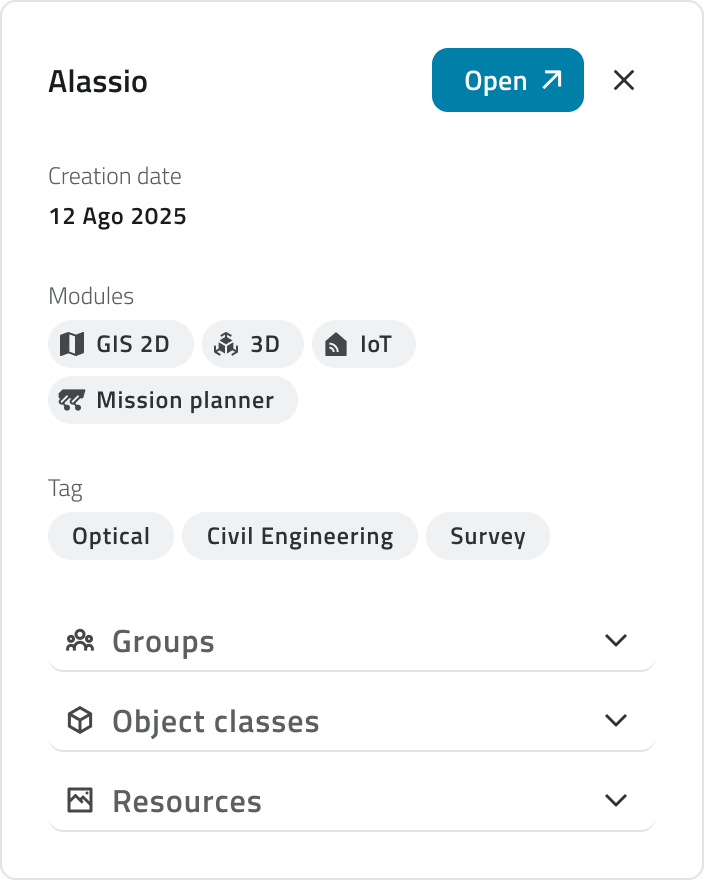Image resolution: width=704 pixels, height=880 pixels.
Task: Close the Alassio details panel
Action: click(624, 80)
